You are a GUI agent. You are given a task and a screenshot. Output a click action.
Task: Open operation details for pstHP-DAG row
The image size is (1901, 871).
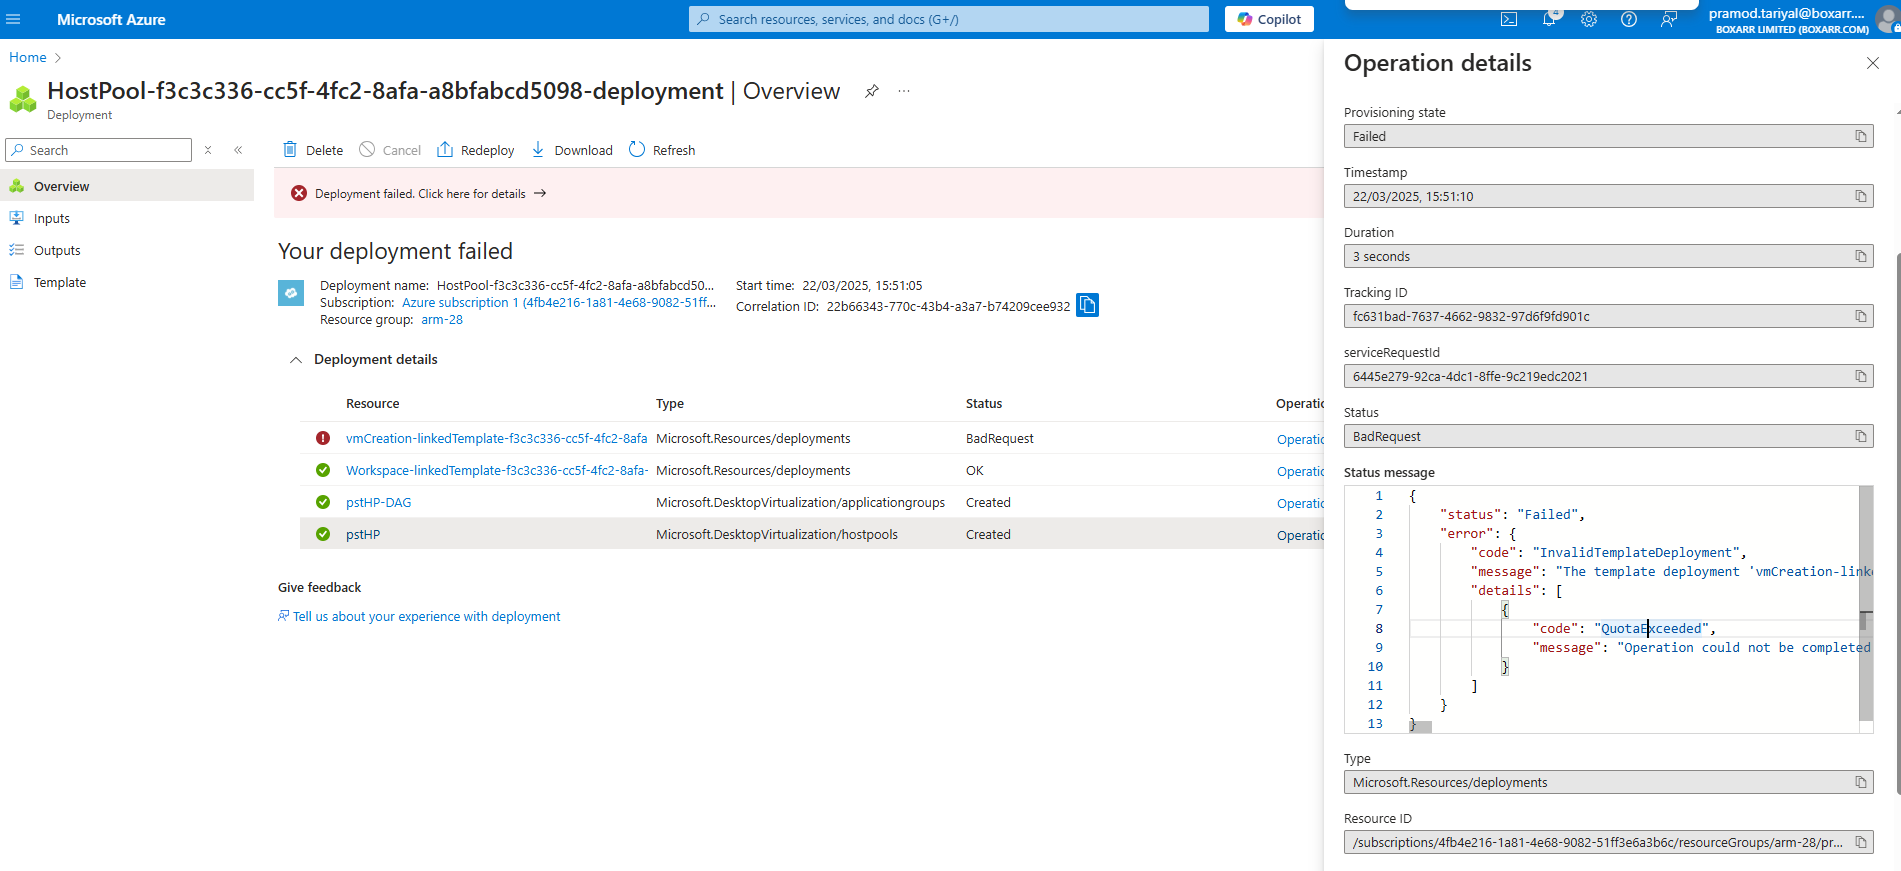tap(1300, 503)
